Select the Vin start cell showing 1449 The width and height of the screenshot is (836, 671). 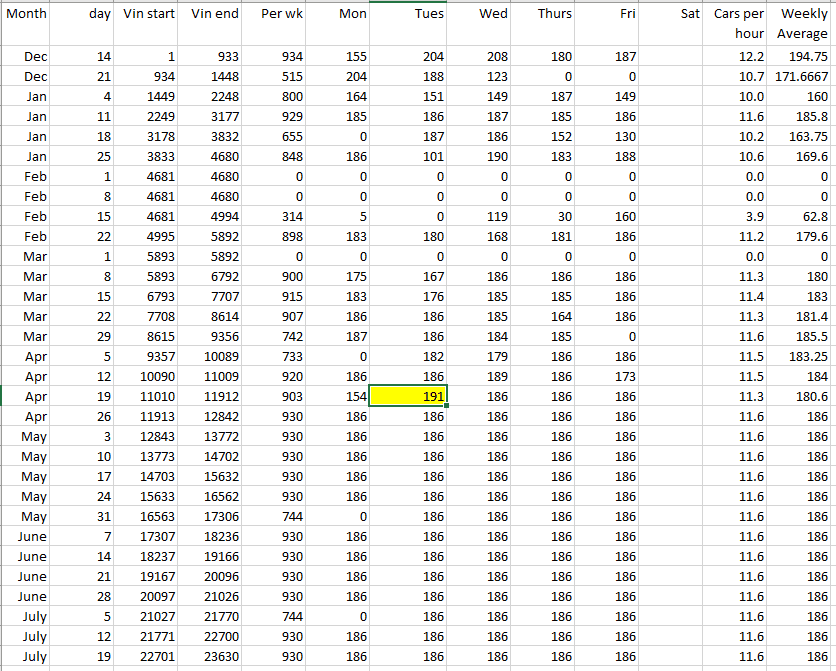148,96
